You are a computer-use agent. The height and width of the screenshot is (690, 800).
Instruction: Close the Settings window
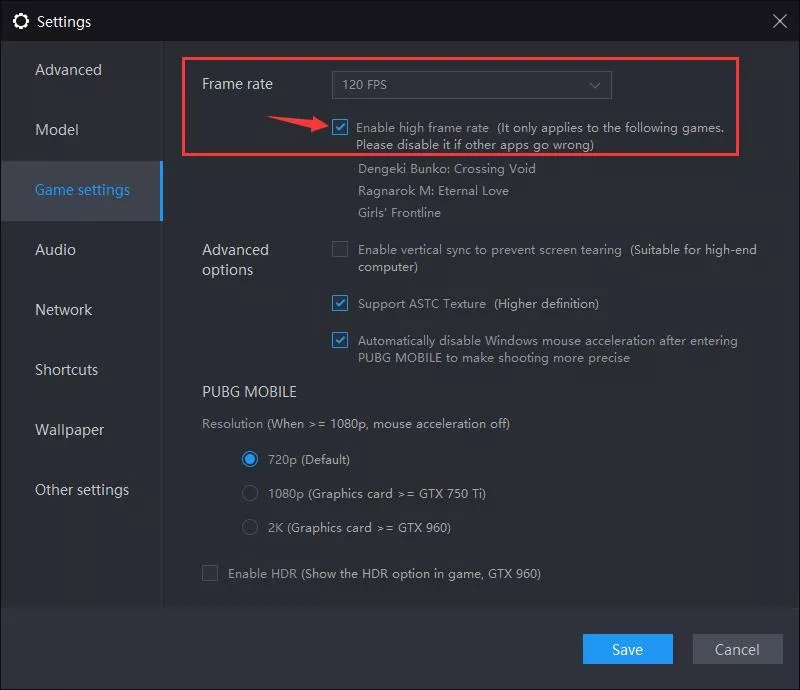780,20
